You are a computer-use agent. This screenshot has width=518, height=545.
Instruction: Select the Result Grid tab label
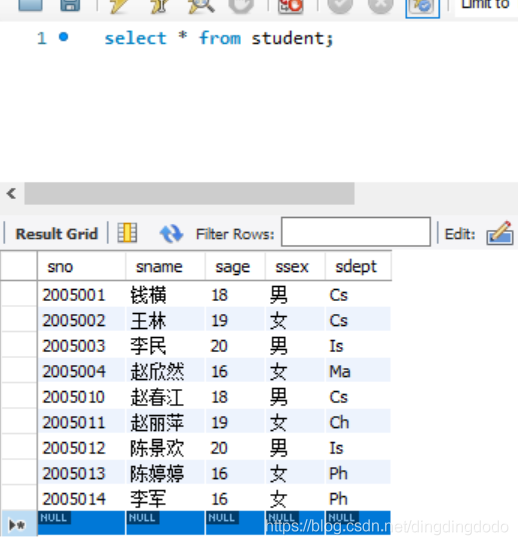[x=57, y=234]
